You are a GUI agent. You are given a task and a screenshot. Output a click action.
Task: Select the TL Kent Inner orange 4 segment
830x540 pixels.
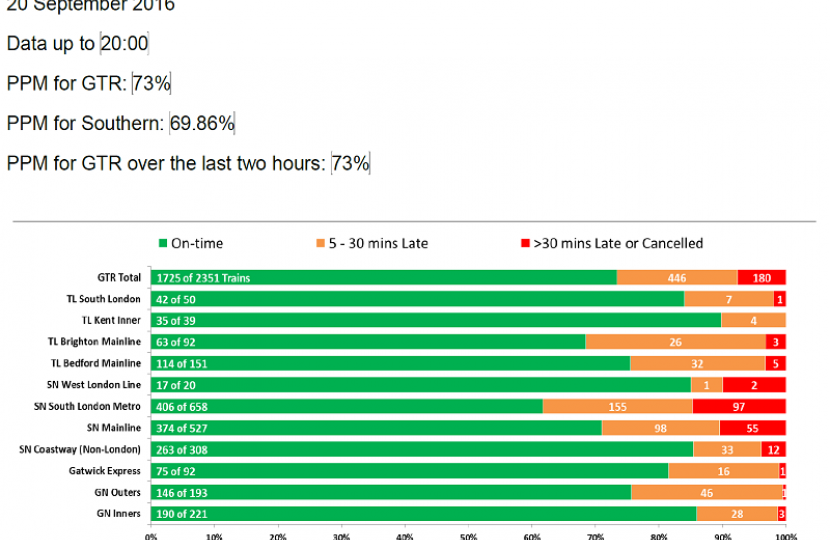tap(753, 320)
